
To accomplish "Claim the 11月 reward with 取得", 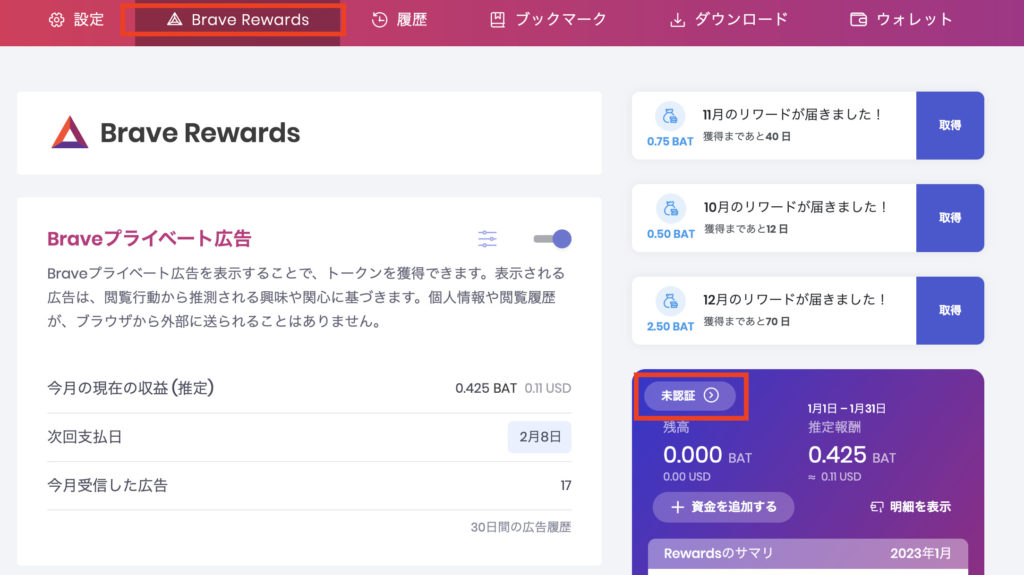I will (x=950, y=125).
